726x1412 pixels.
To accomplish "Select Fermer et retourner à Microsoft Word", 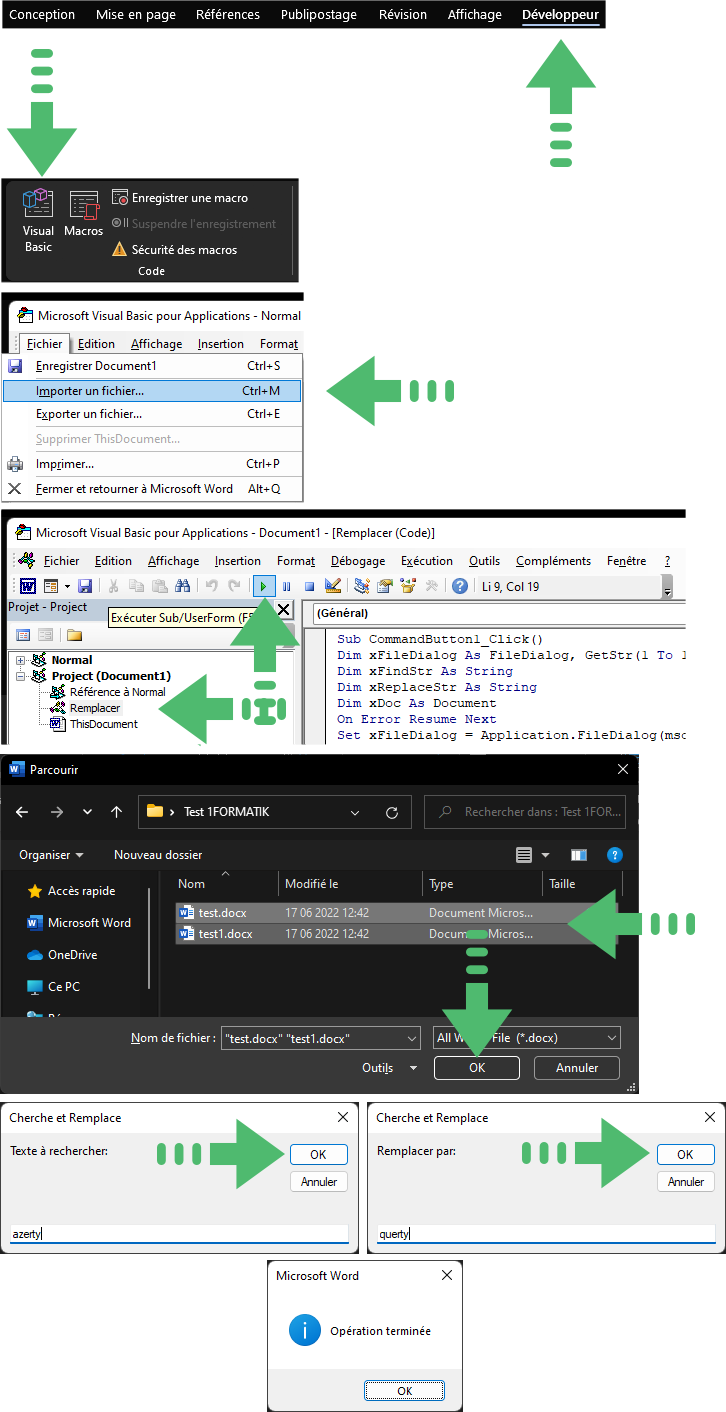I will 152,489.
